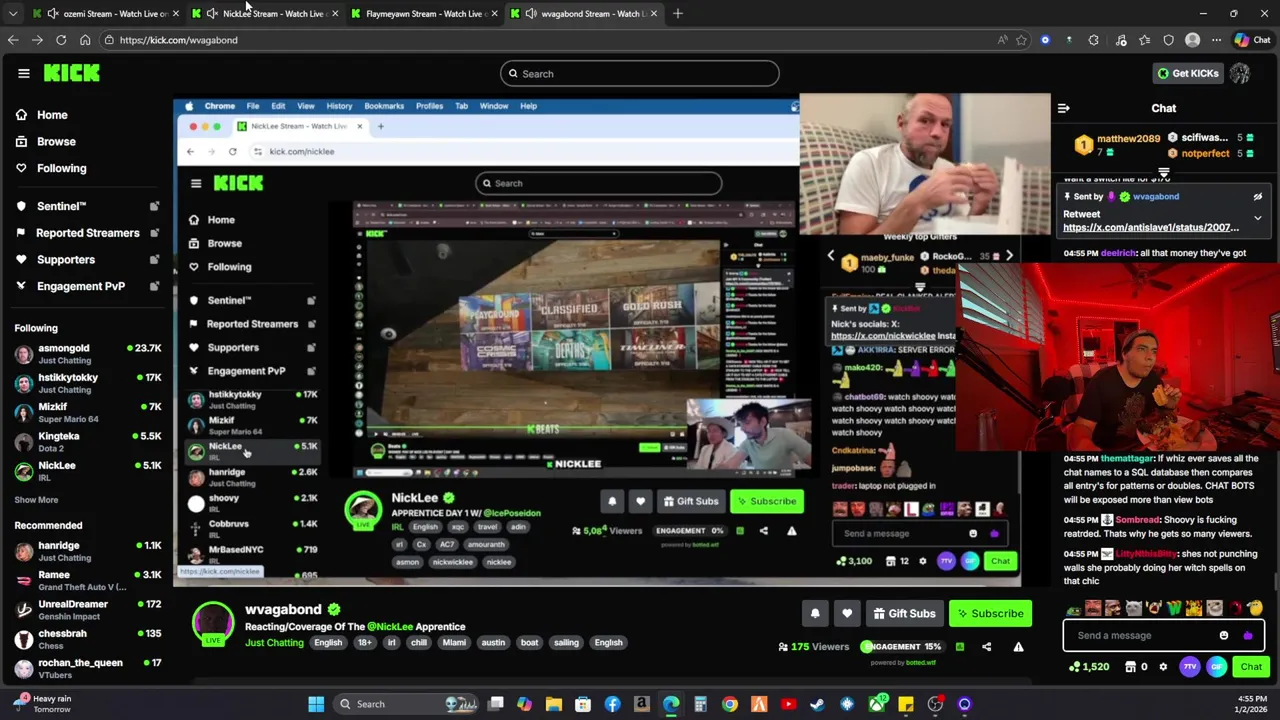Mute the wvagabond Stream tab audio
The height and width of the screenshot is (720, 1280).
tap(531, 14)
